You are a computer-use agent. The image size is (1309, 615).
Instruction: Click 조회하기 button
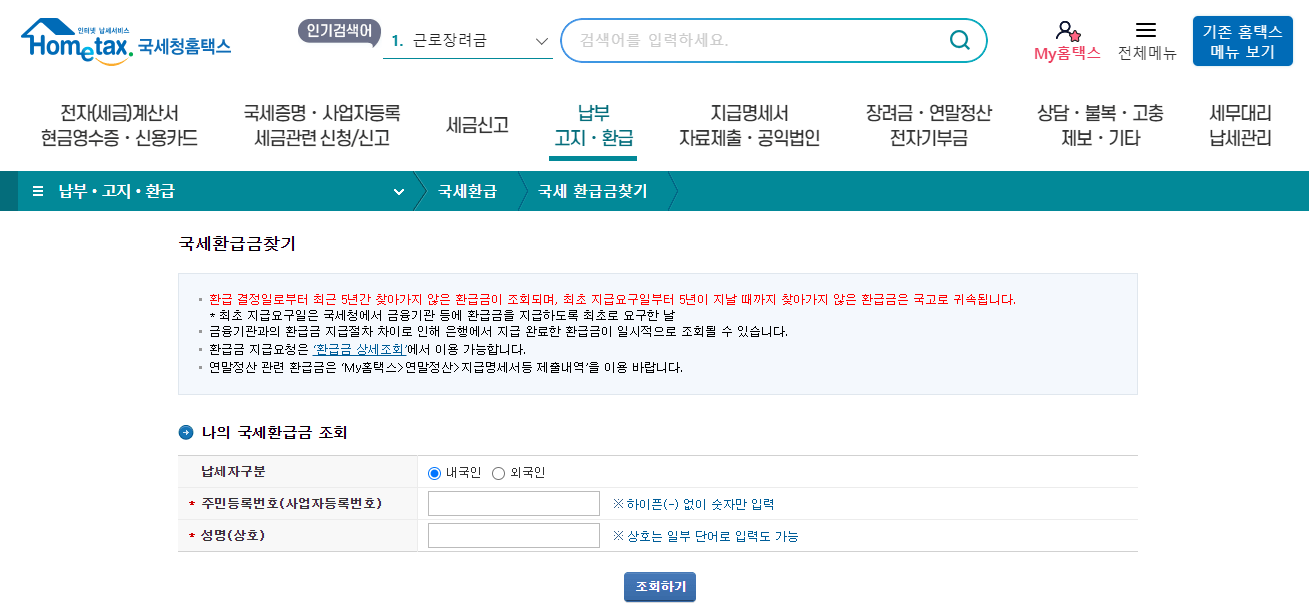pos(660,586)
